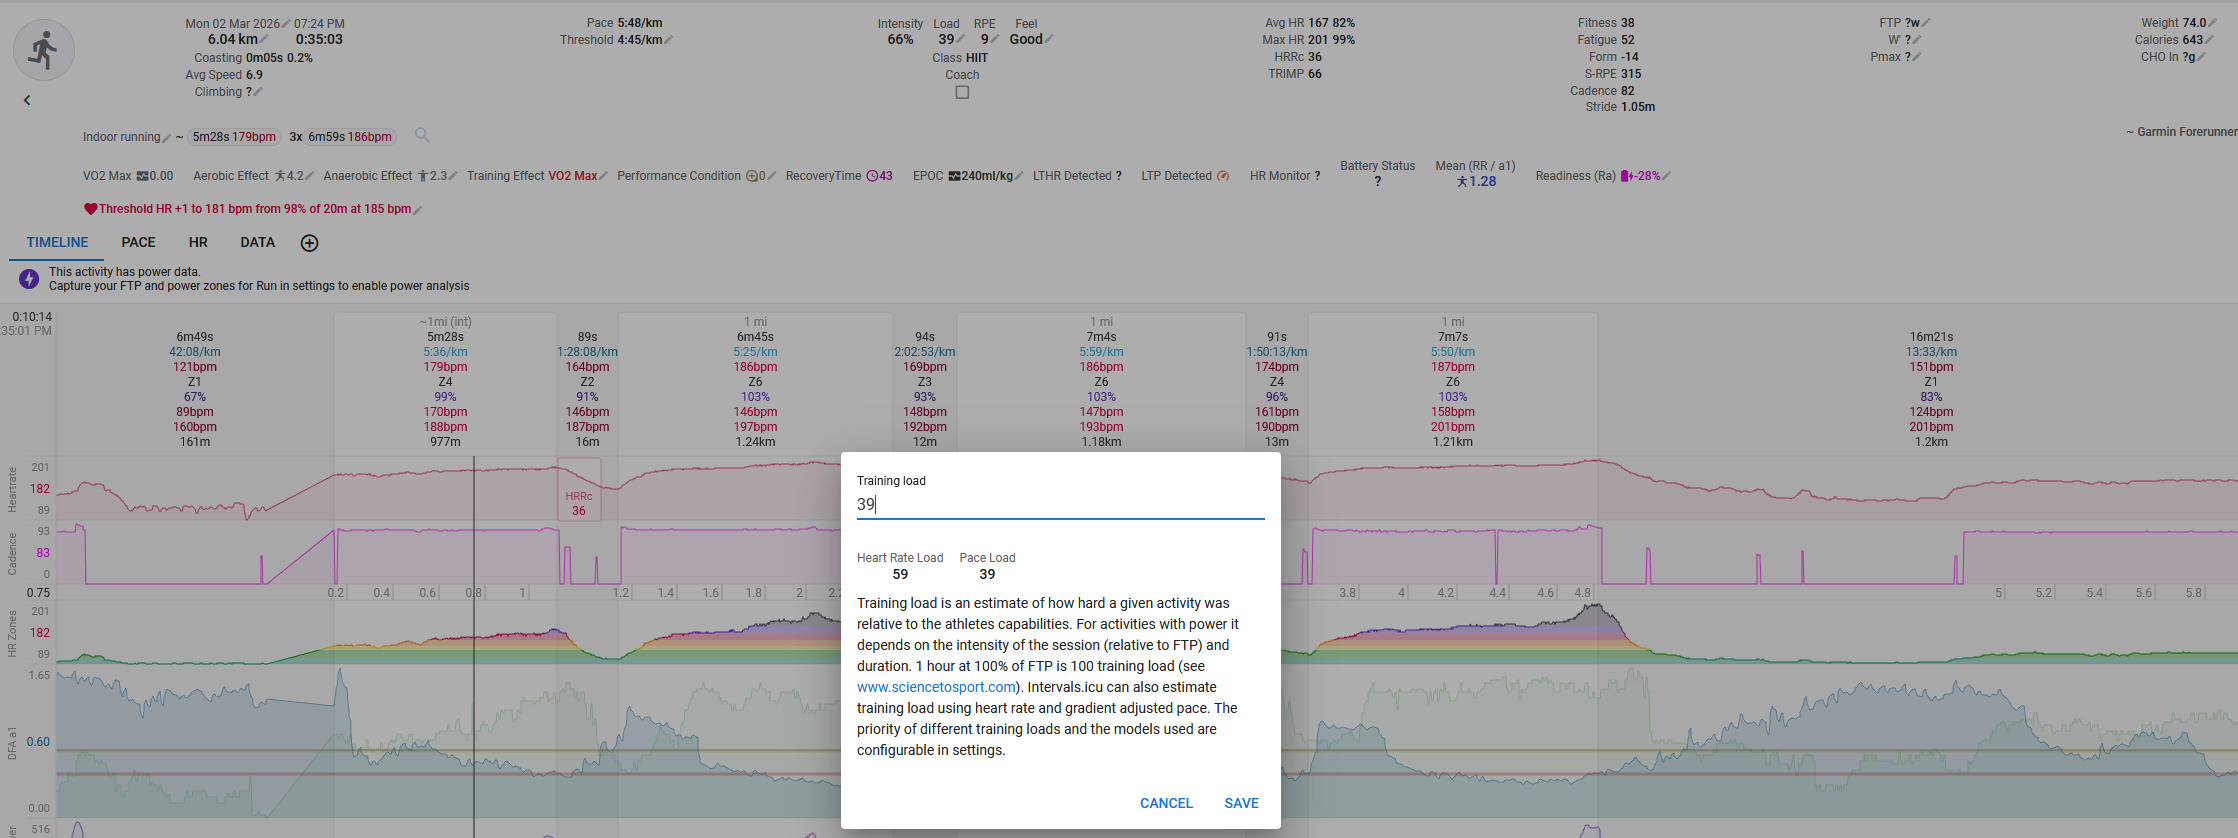The width and height of the screenshot is (2238, 838).
Task: Click the add chart plus icon
Action: (x=310, y=243)
